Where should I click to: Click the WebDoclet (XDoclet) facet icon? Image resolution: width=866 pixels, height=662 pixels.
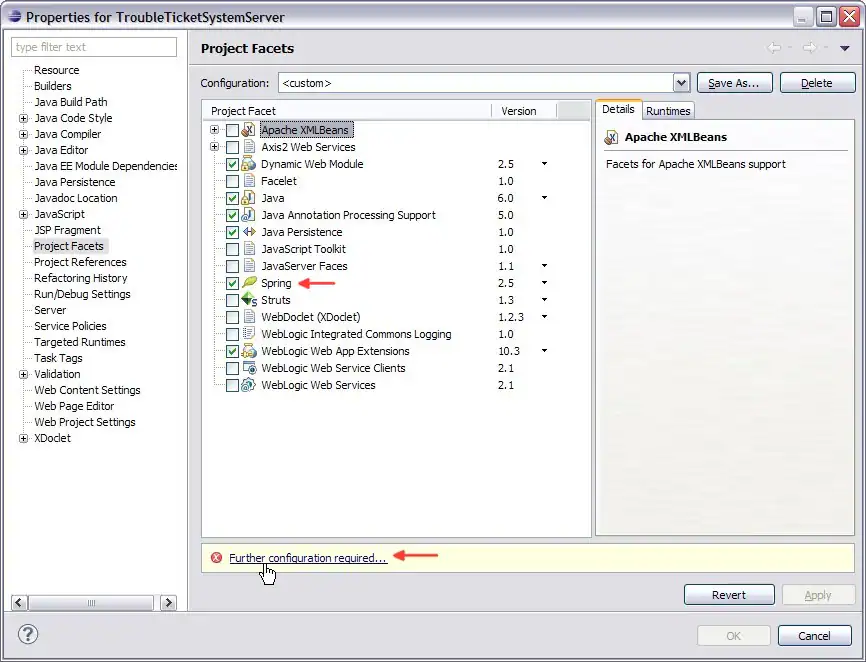[249, 317]
